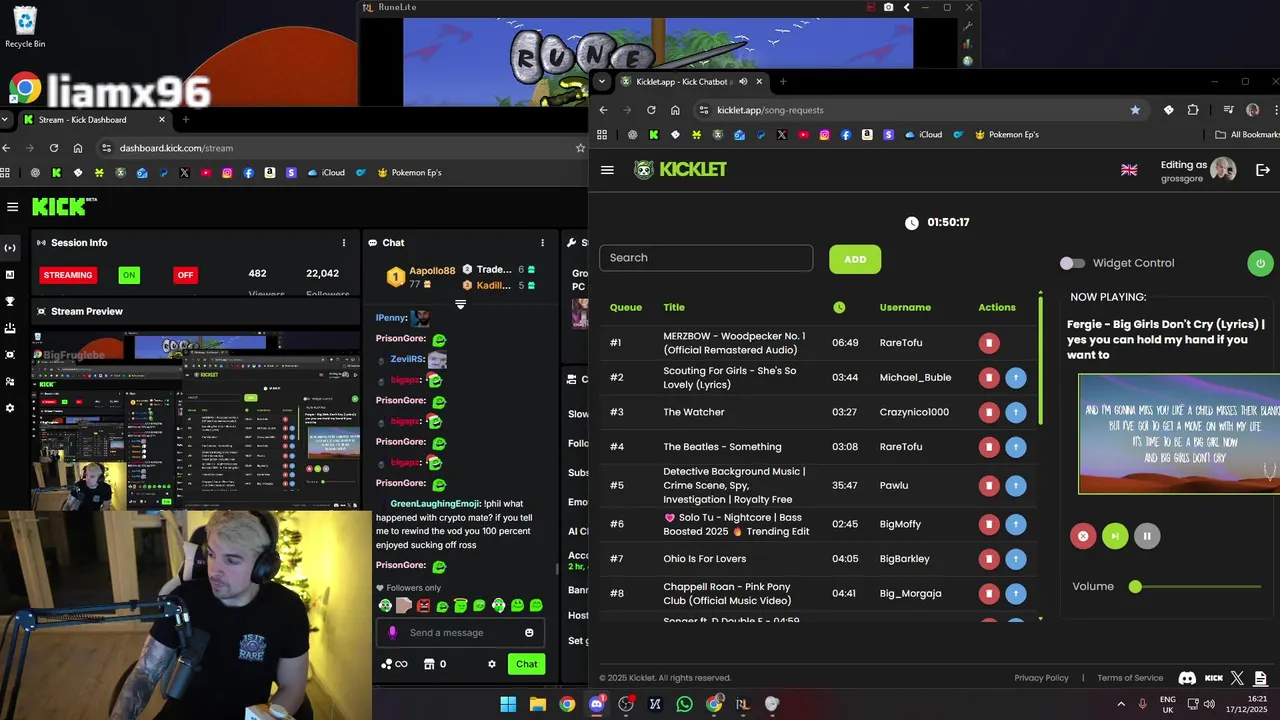Open Discord from taskbar
This screenshot has width=1280, height=720.
tap(597, 704)
